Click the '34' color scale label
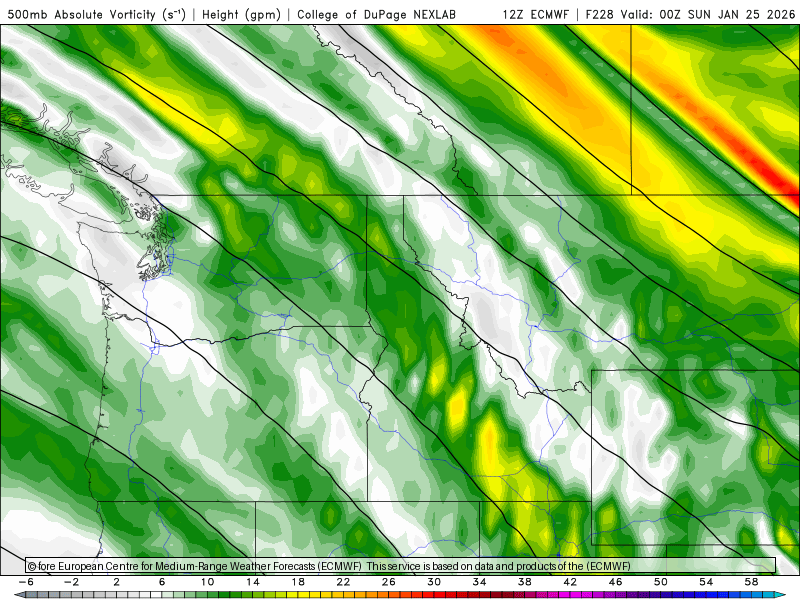The width and height of the screenshot is (800, 600). tap(479, 582)
